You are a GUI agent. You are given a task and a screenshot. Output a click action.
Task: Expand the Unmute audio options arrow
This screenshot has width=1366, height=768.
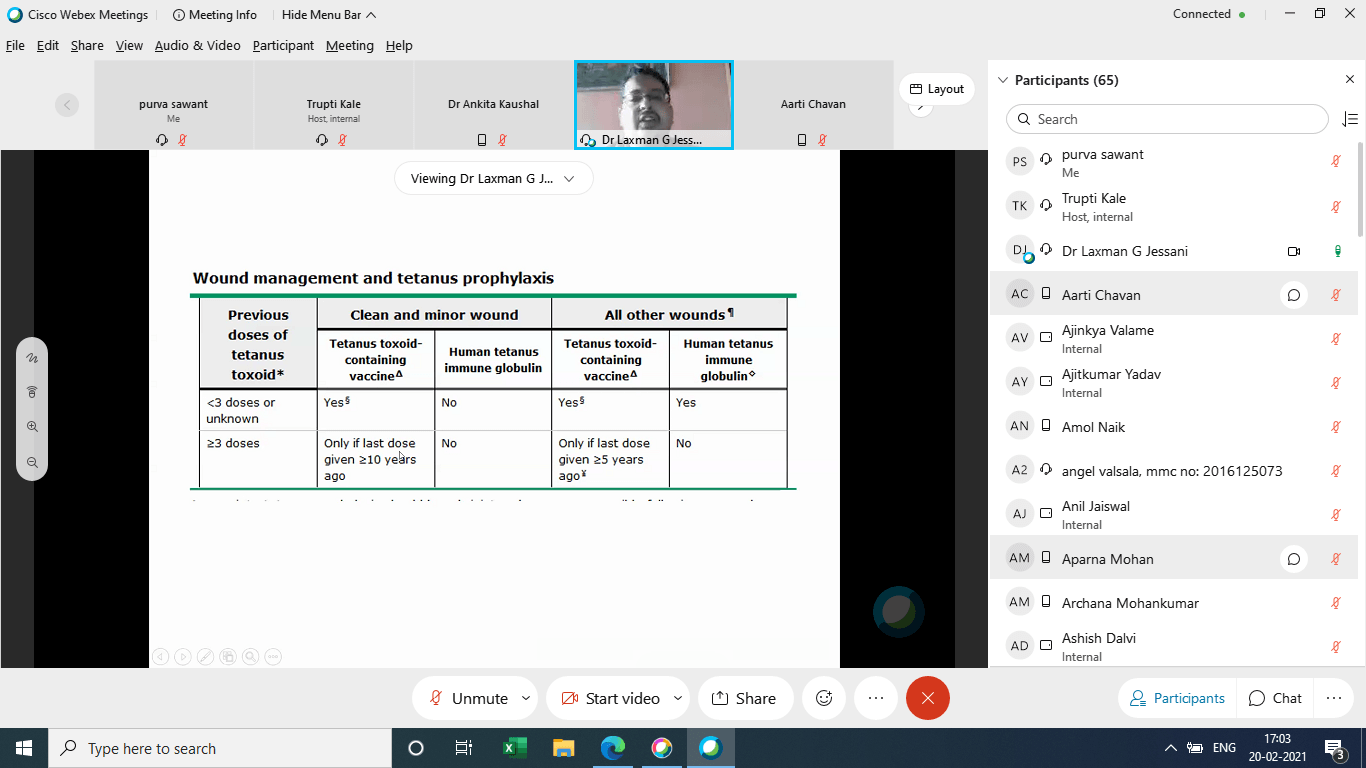(x=526, y=698)
